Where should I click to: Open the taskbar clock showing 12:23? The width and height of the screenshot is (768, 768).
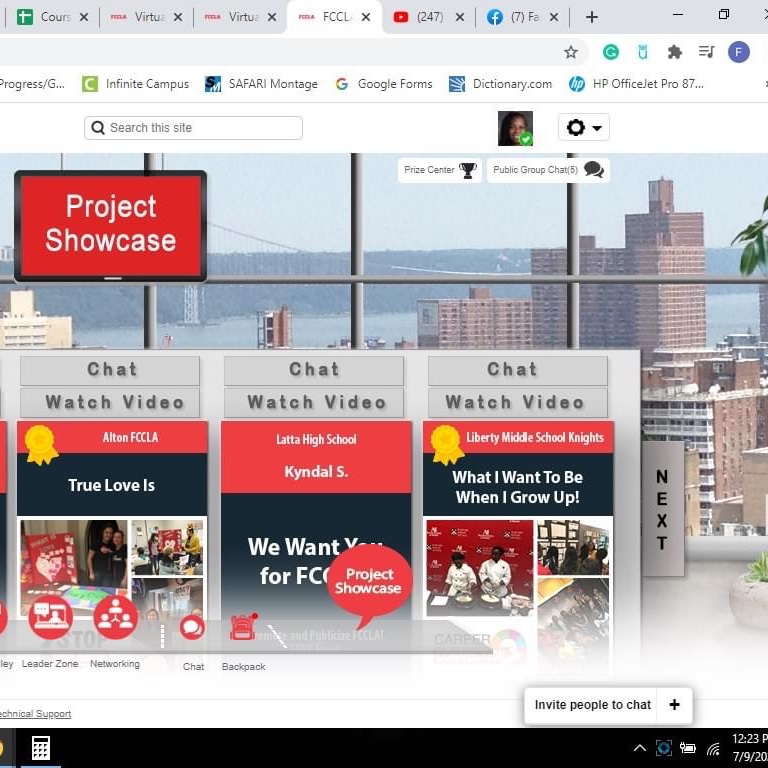point(750,747)
